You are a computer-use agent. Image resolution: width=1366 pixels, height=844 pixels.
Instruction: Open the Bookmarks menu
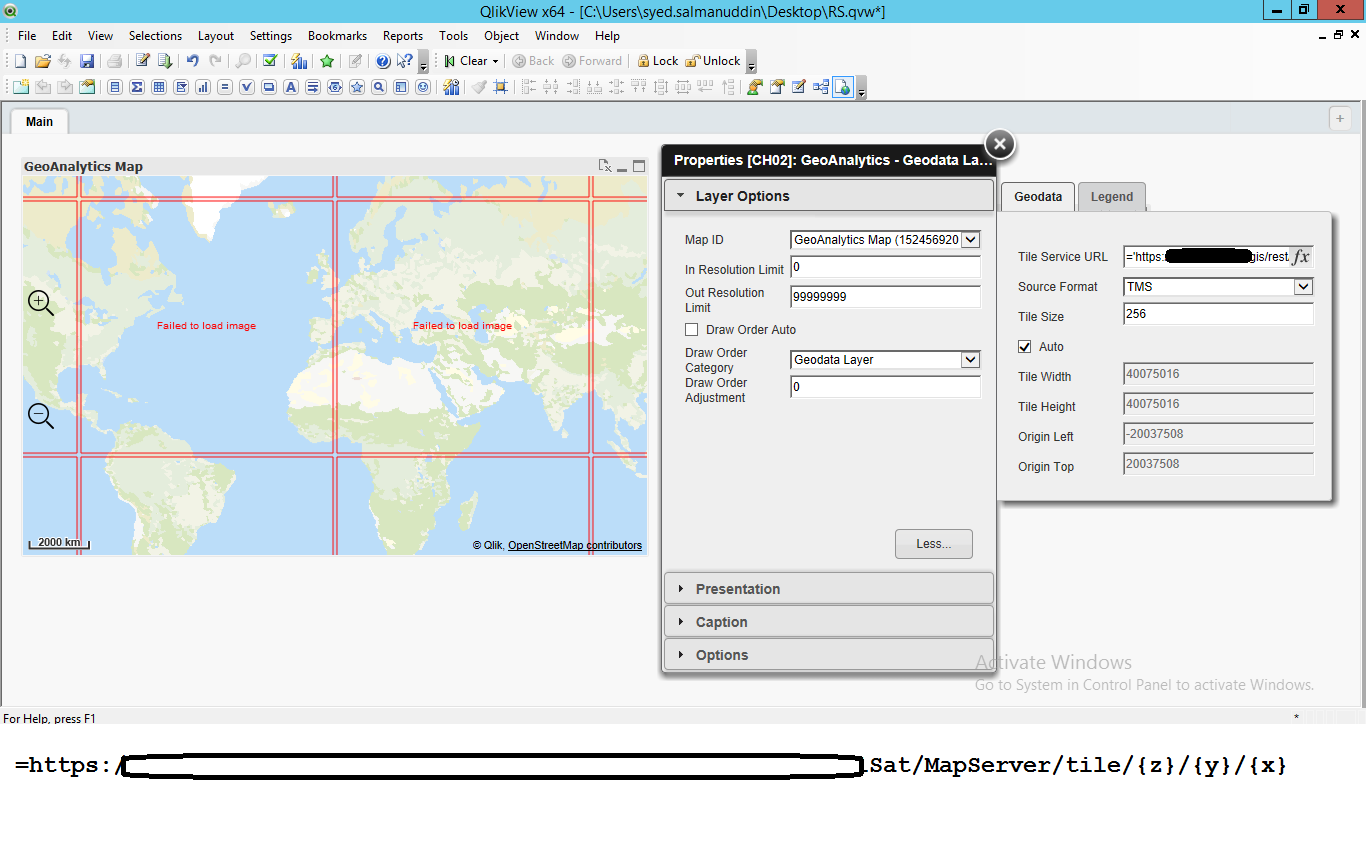(337, 36)
